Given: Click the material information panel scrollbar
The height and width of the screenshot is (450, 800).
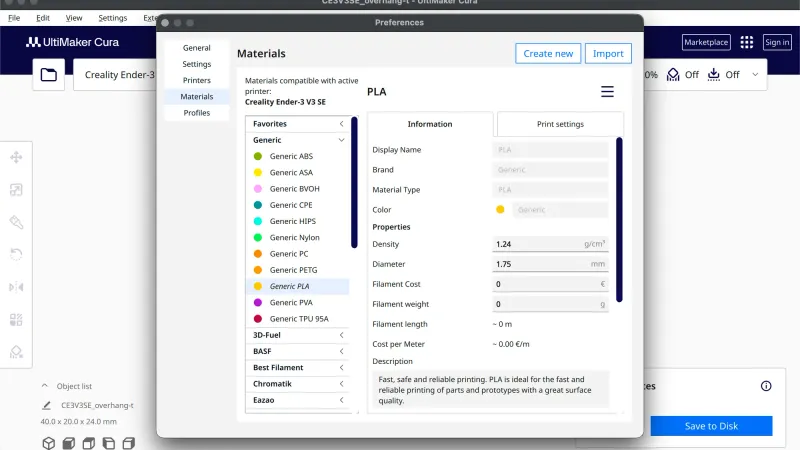Looking at the screenshot, I should click(x=619, y=220).
